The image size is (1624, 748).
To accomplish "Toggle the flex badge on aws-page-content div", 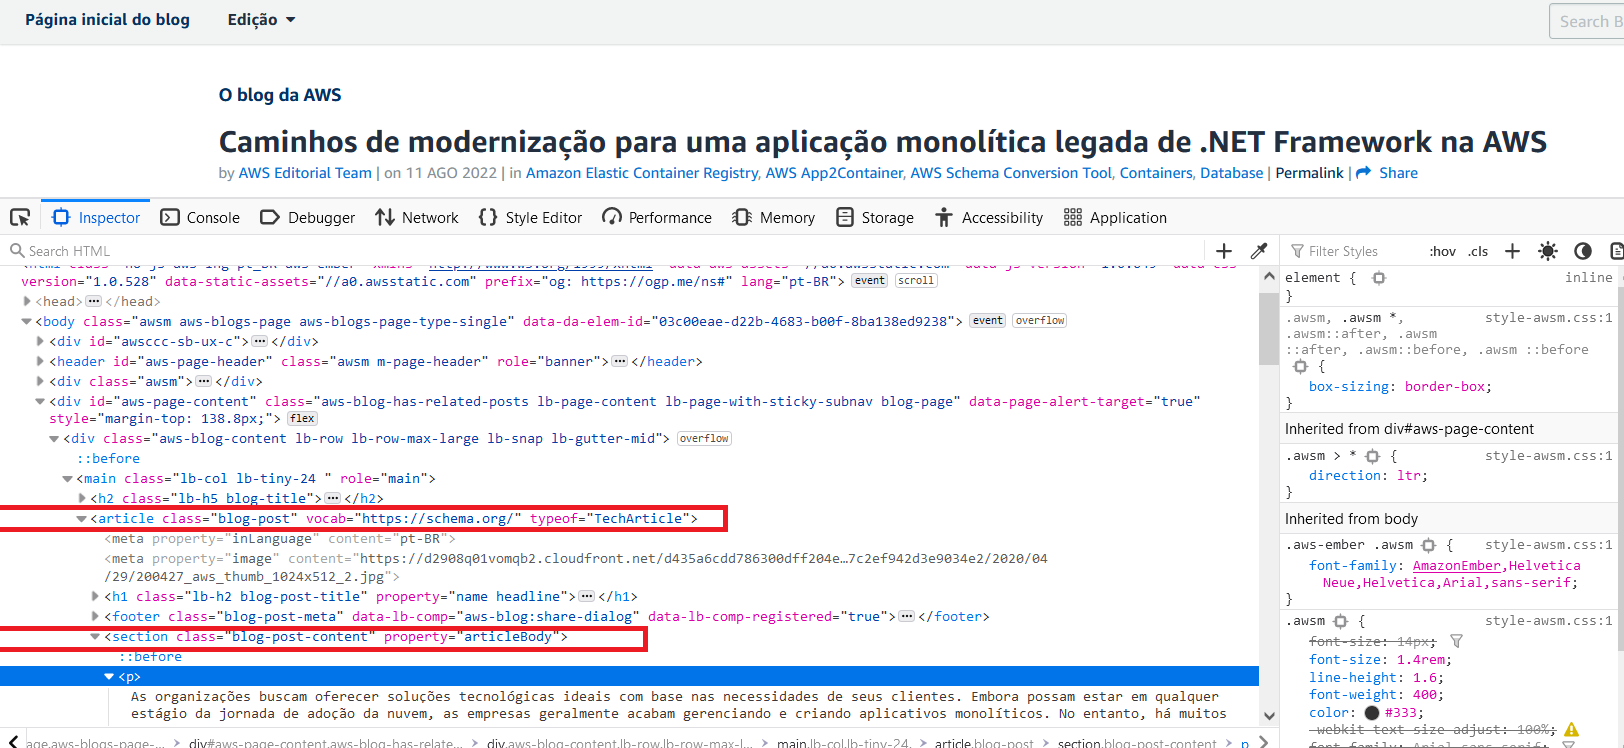I will (x=302, y=419).
